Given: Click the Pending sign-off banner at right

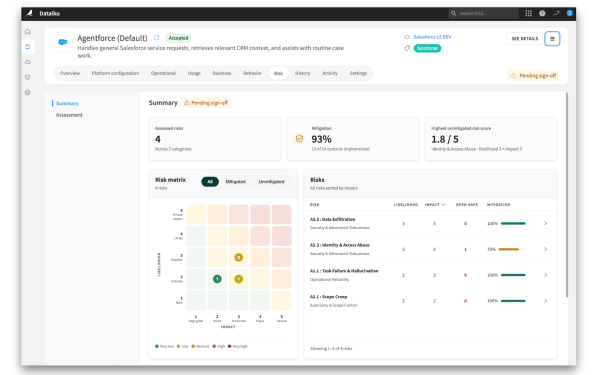Looking at the screenshot, I should (533, 76).
